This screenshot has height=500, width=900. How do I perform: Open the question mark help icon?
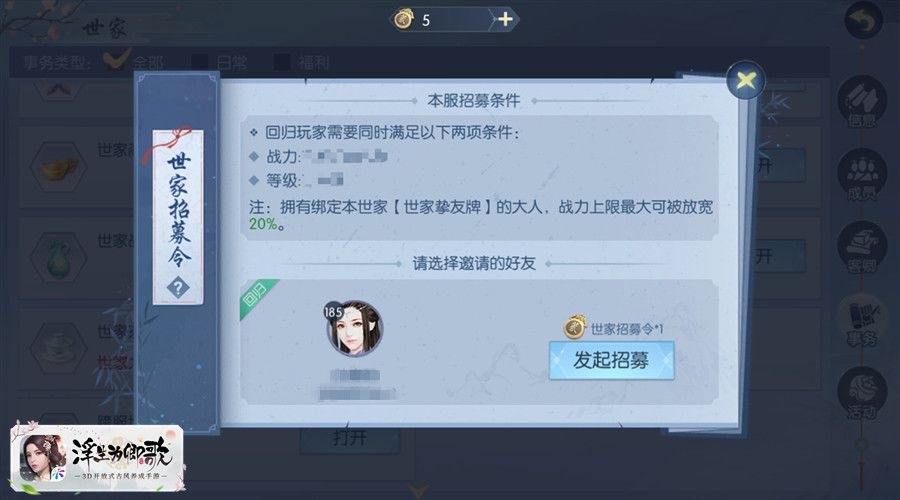178,287
